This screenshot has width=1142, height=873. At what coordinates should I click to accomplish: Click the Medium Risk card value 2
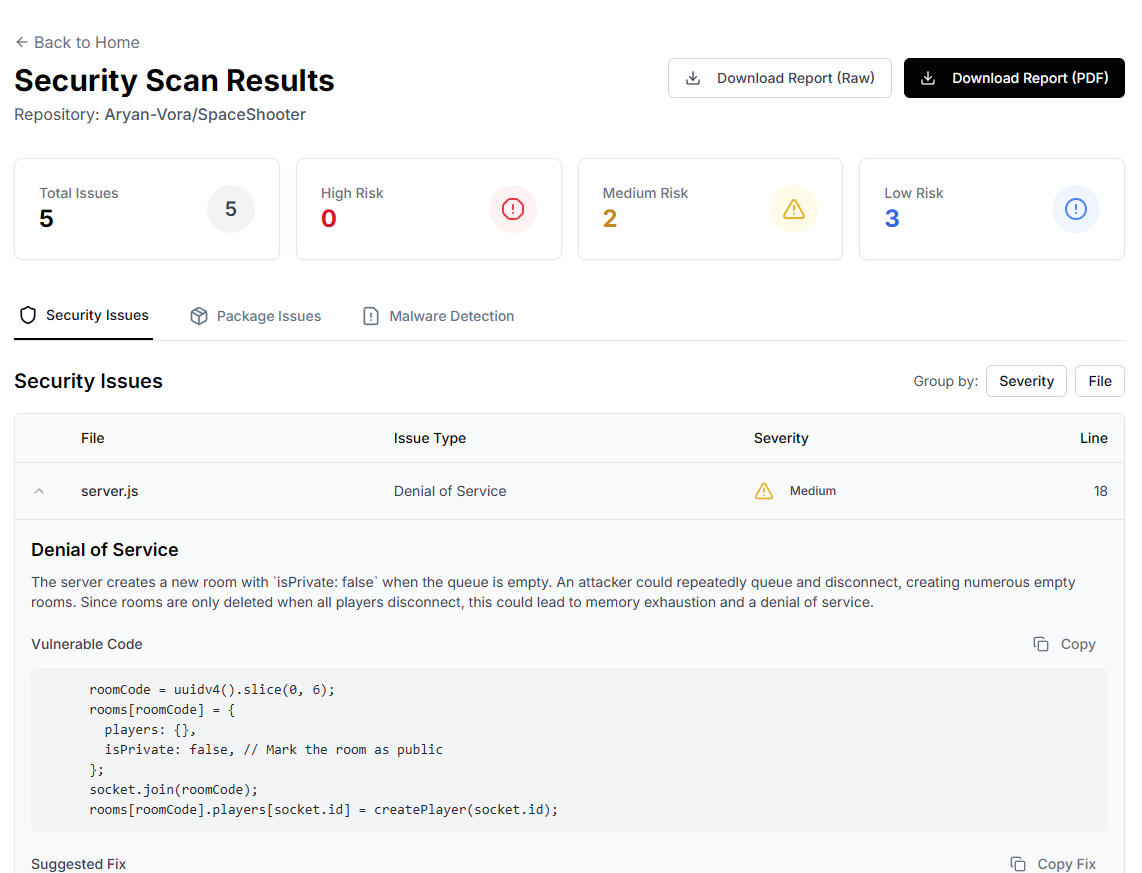[x=610, y=218]
